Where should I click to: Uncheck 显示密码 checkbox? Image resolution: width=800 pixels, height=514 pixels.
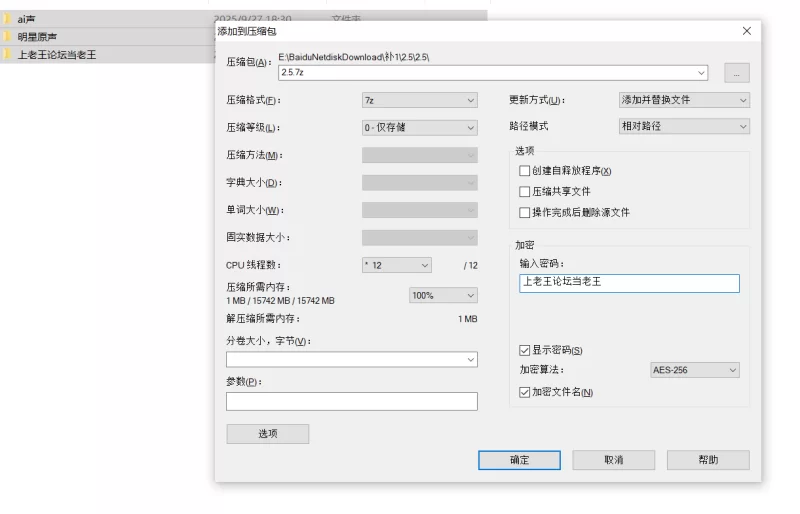pyautogui.click(x=525, y=350)
